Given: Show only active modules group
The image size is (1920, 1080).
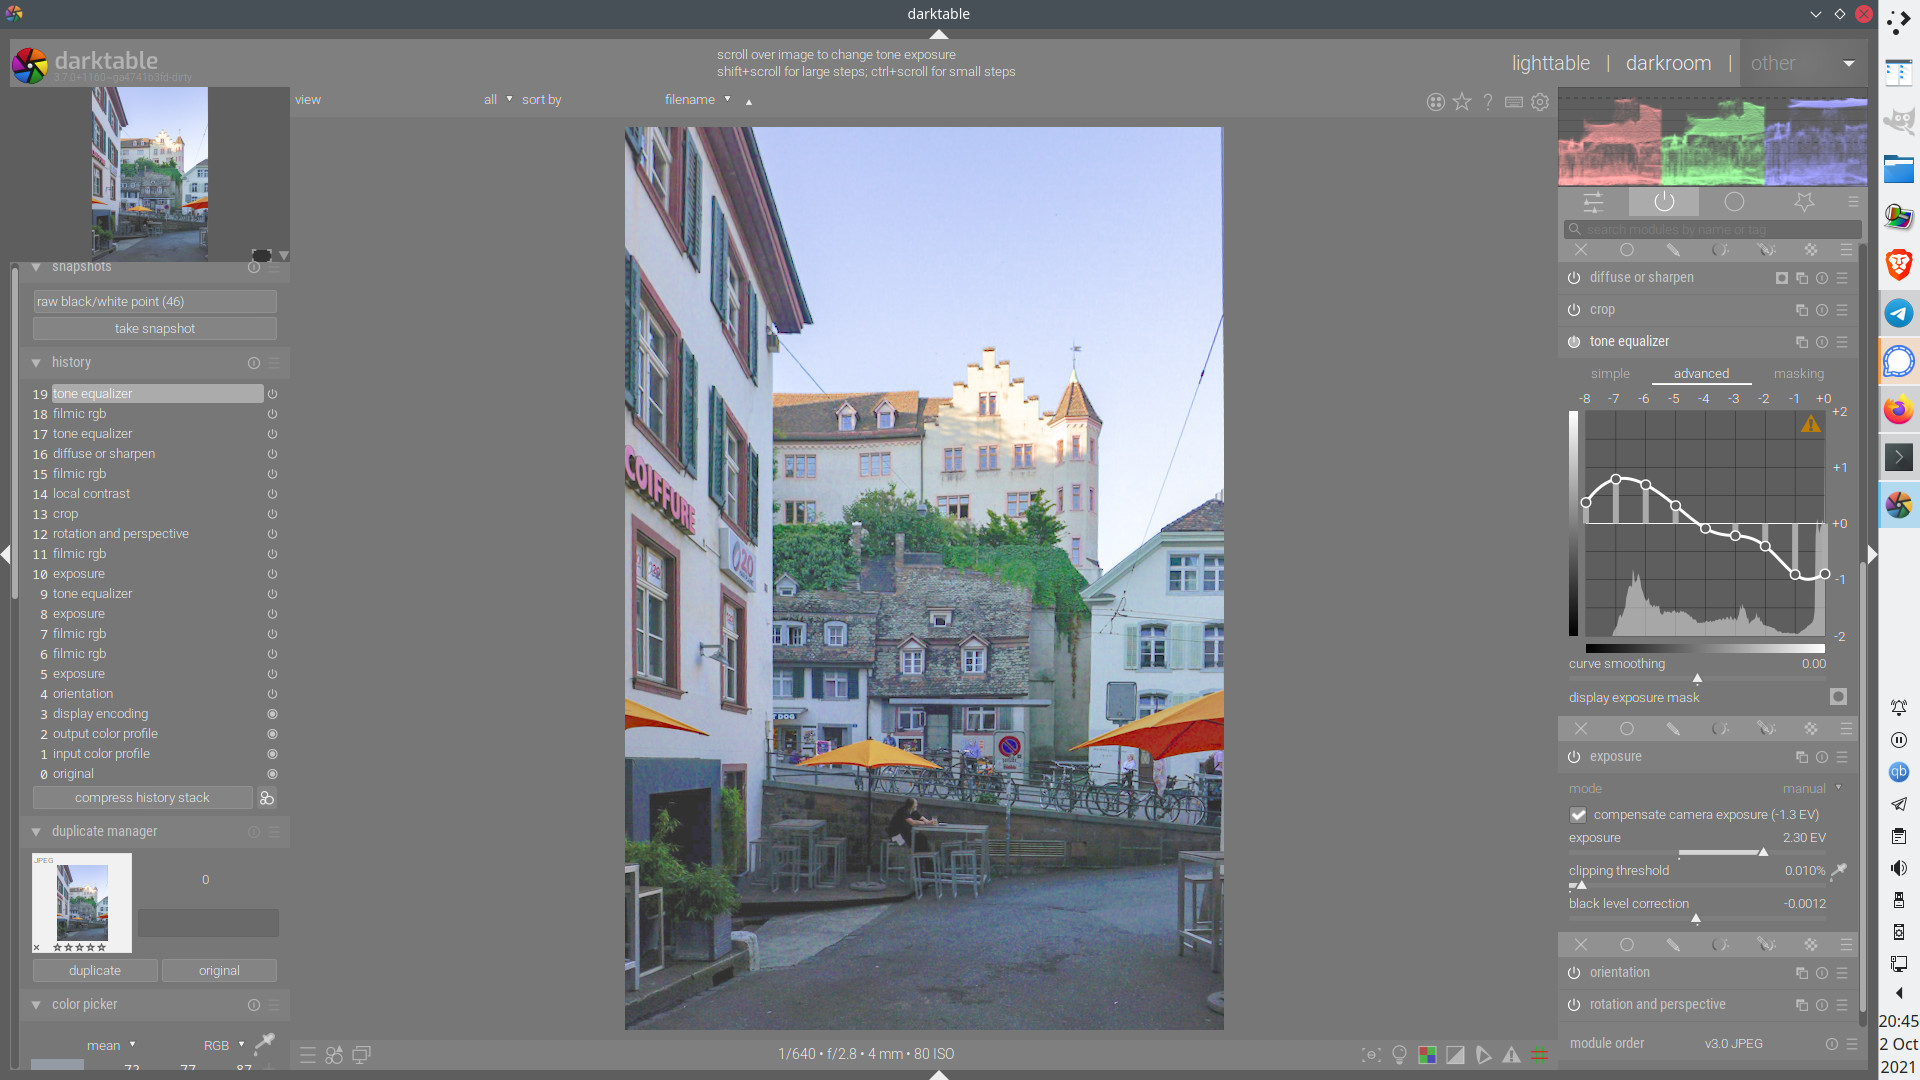Looking at the screenshot, I should 1663,202.
